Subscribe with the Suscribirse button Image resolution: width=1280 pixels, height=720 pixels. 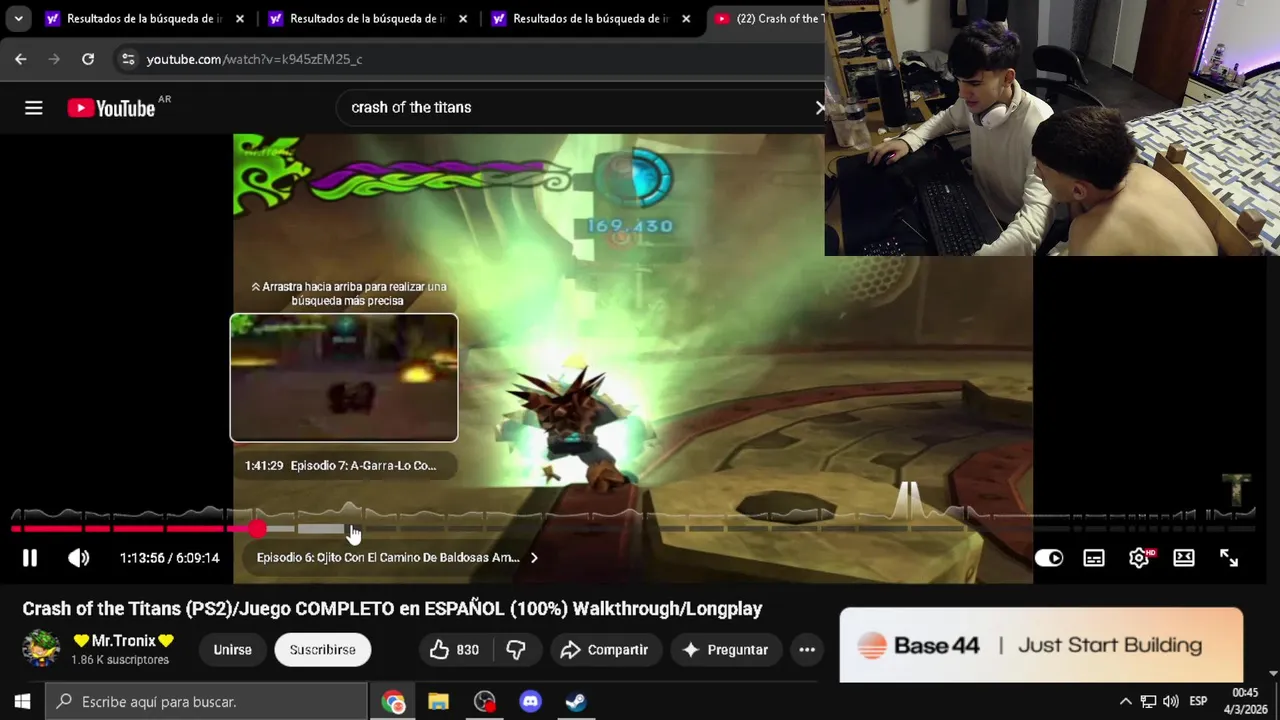tap(322, 650)
